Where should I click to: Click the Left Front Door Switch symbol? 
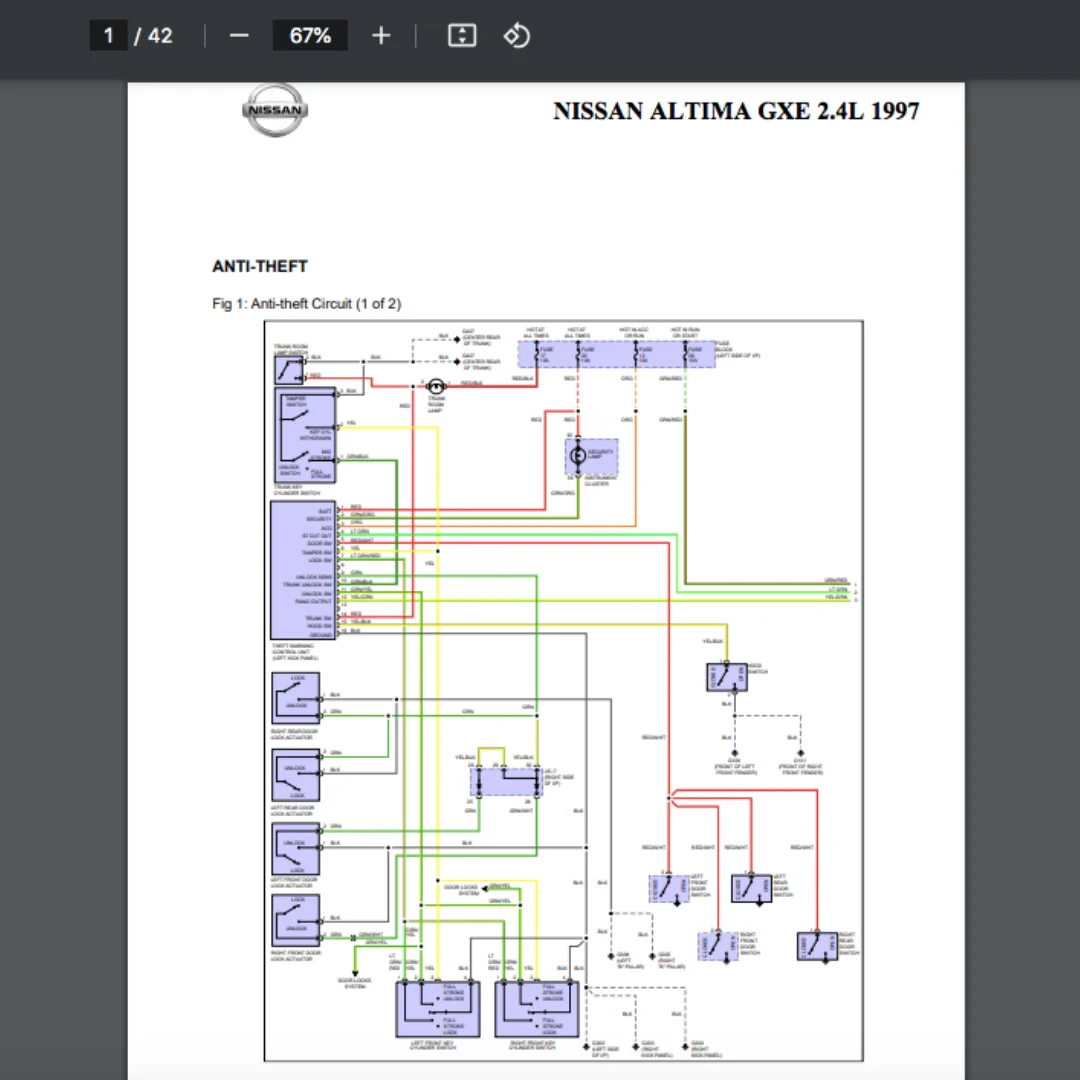(669, 889)
